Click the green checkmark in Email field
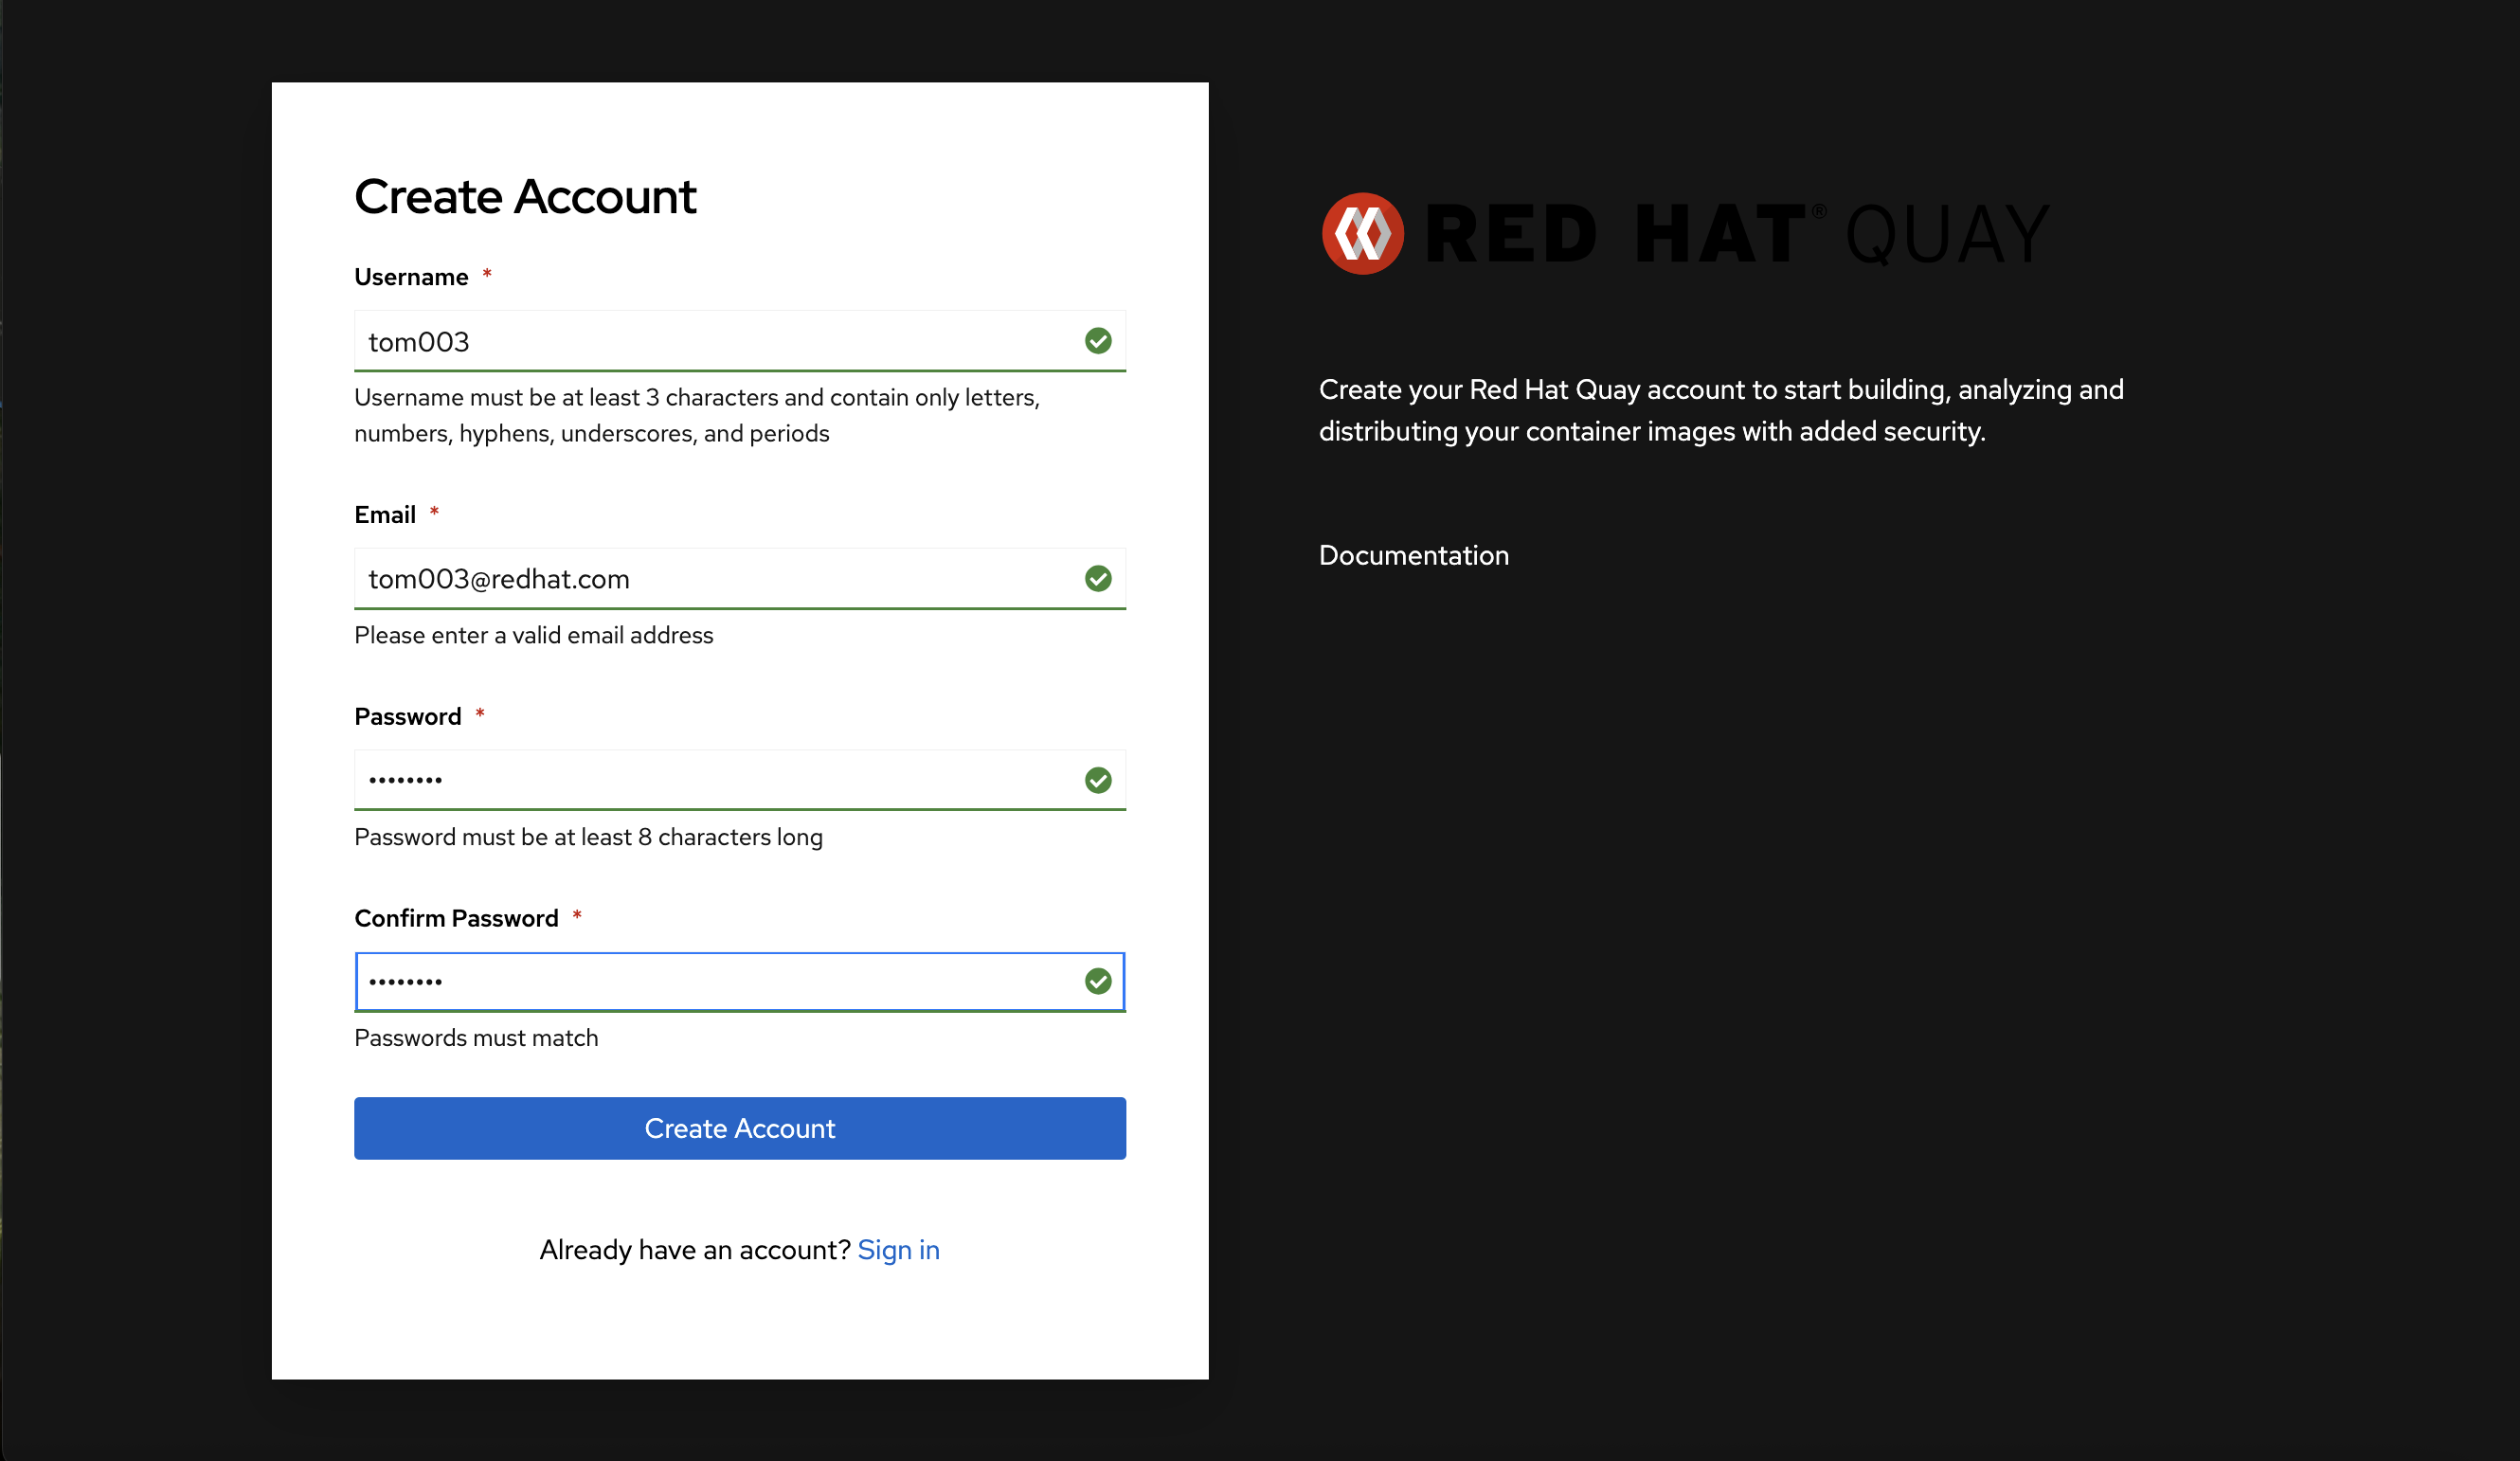The height and width of the screenshot is (1461, 2520). [1097, 578]
